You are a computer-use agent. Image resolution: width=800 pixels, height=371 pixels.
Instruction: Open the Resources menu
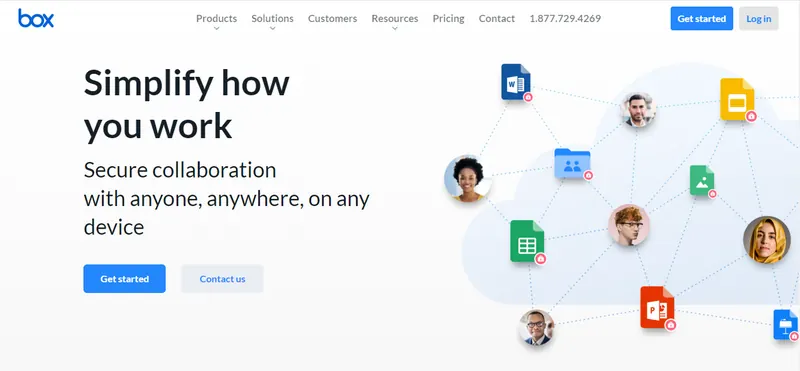click(x=395, y=18)
